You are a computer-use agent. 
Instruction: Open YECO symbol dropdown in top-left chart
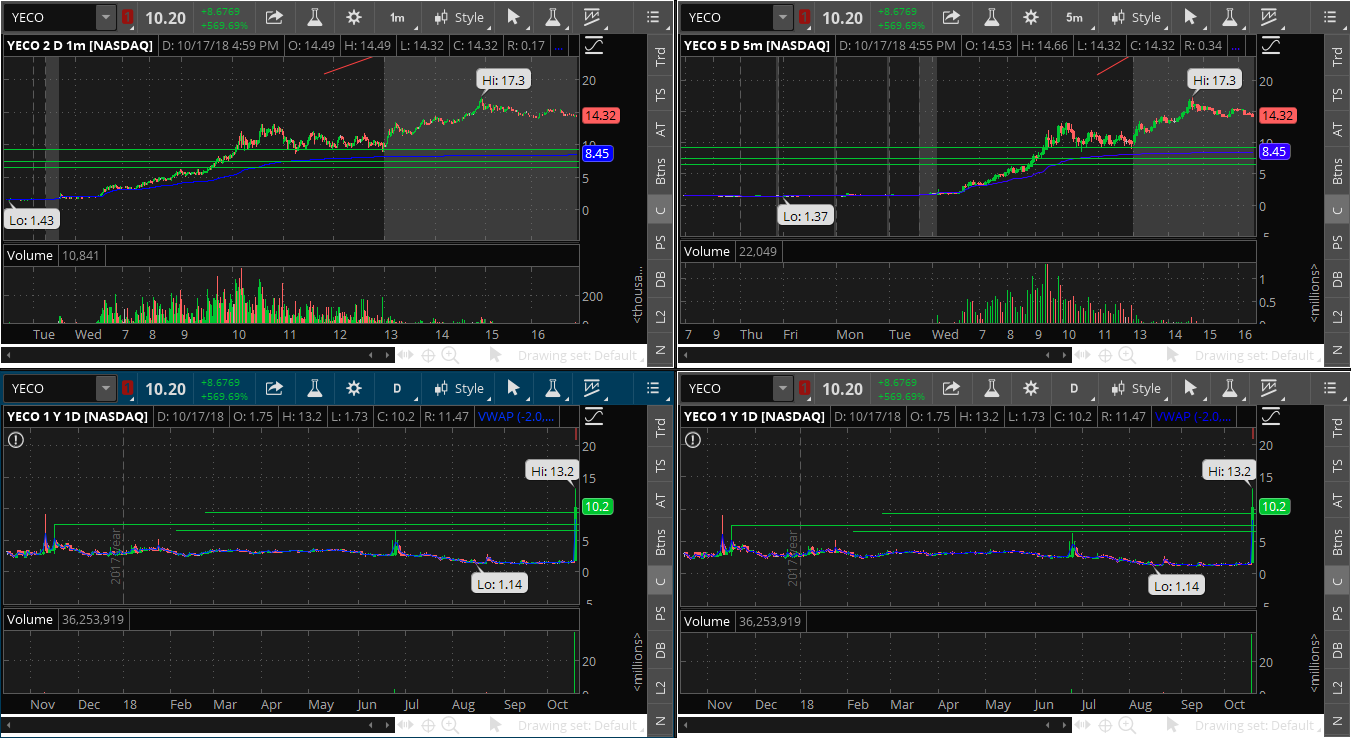pos(106,17)
